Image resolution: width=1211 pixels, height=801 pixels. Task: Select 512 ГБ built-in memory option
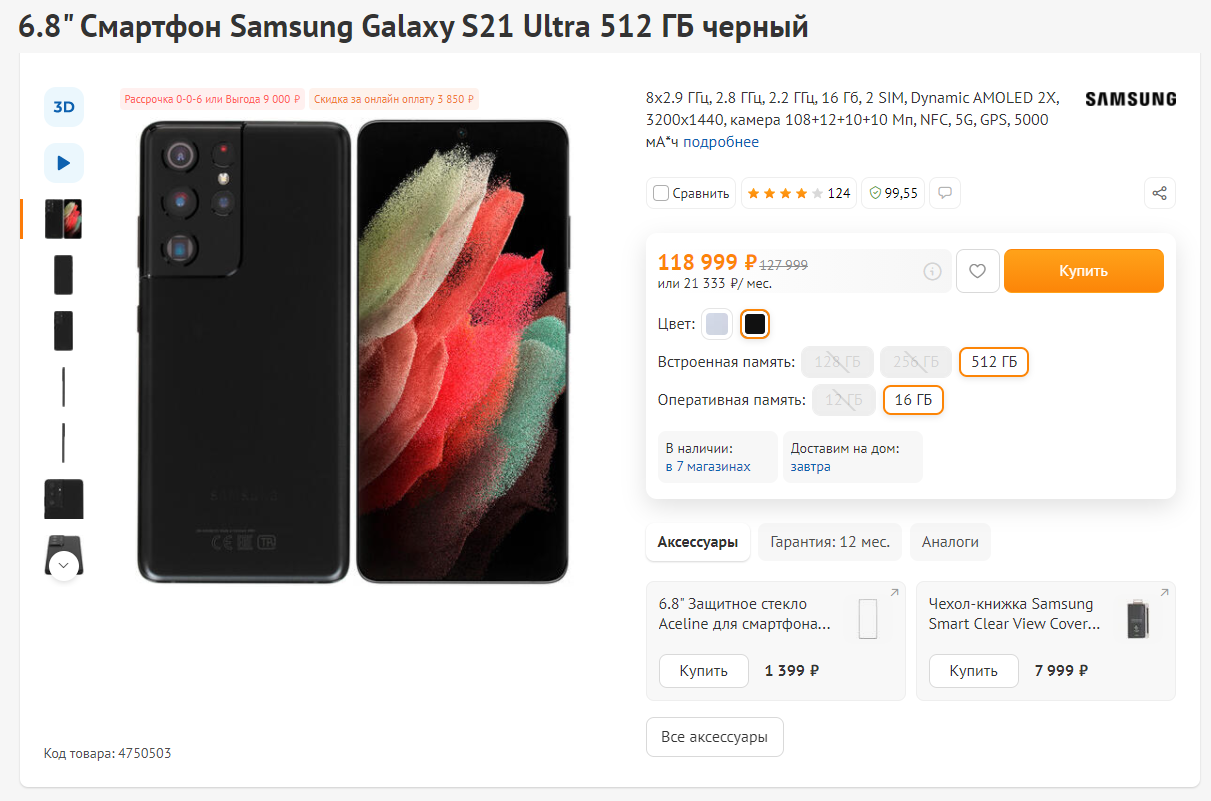pyautogui.click(x=993, y=362)
